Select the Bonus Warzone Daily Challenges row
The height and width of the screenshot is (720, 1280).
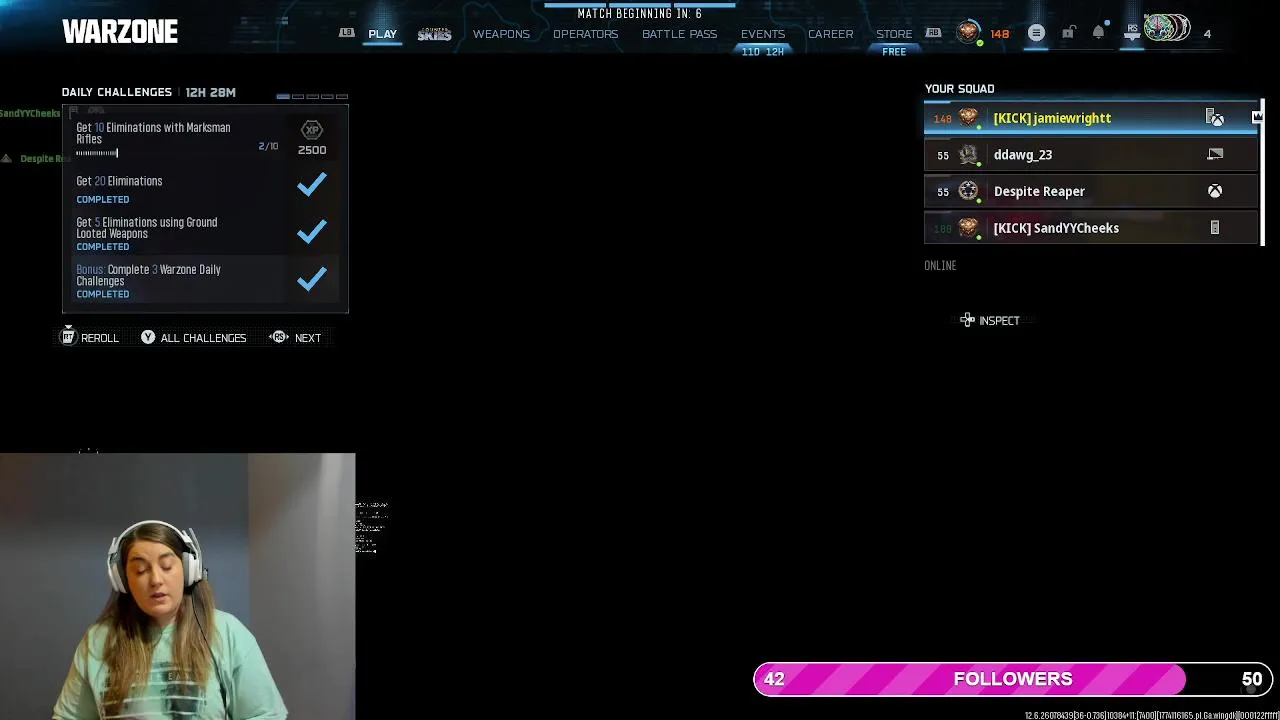tap(205, 281)
